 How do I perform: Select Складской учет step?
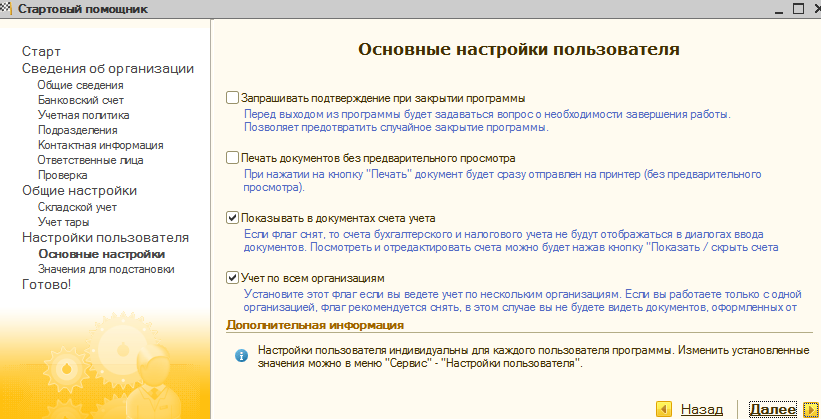point(77,207)
